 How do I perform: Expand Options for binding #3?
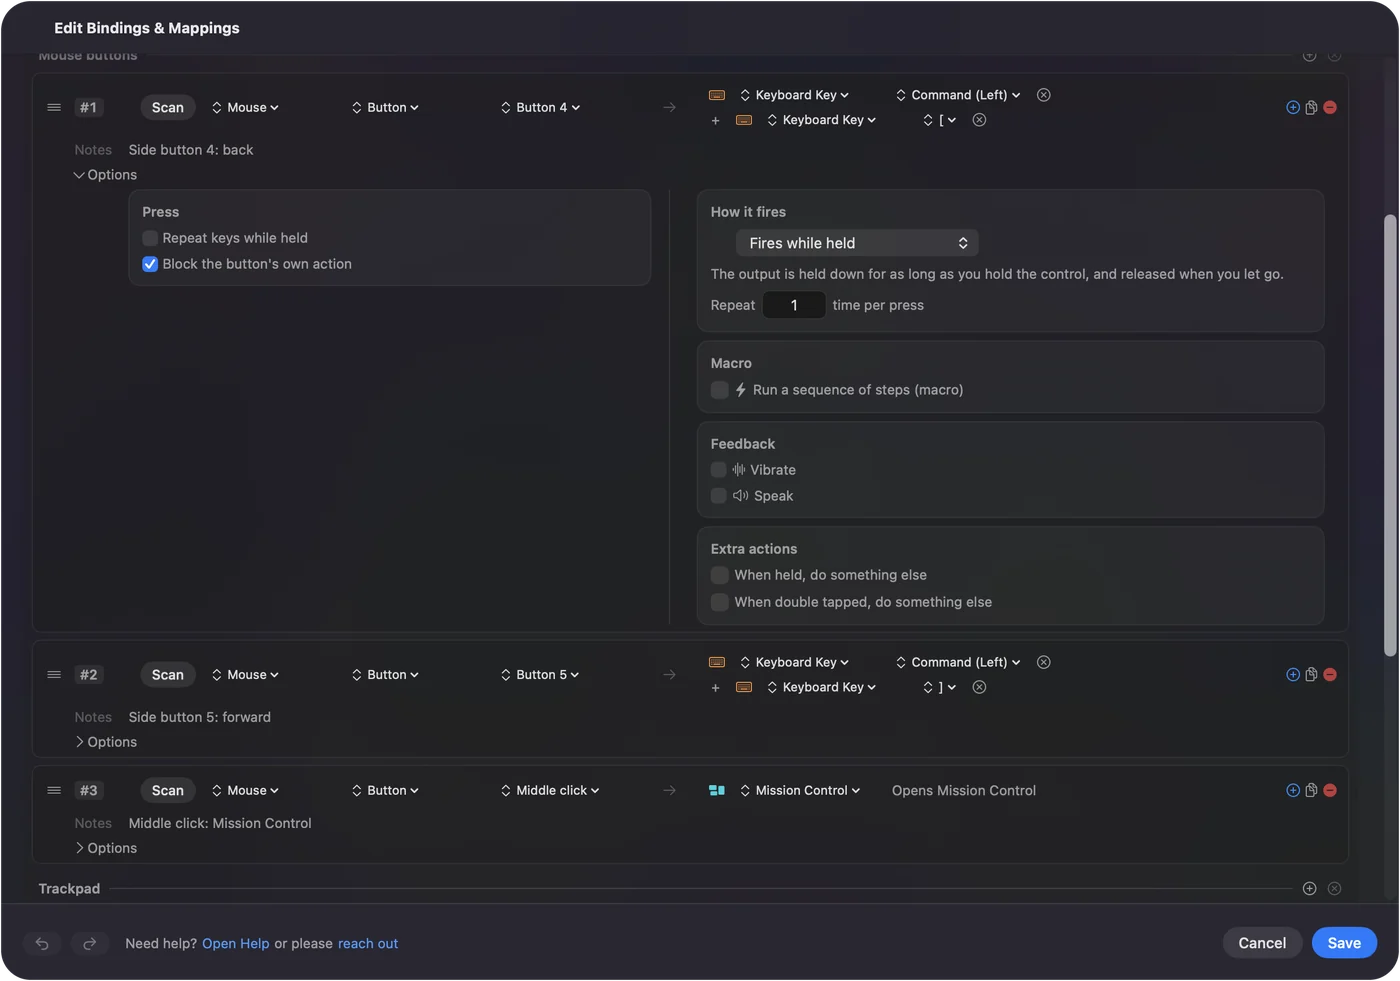(x=105, y=848)
